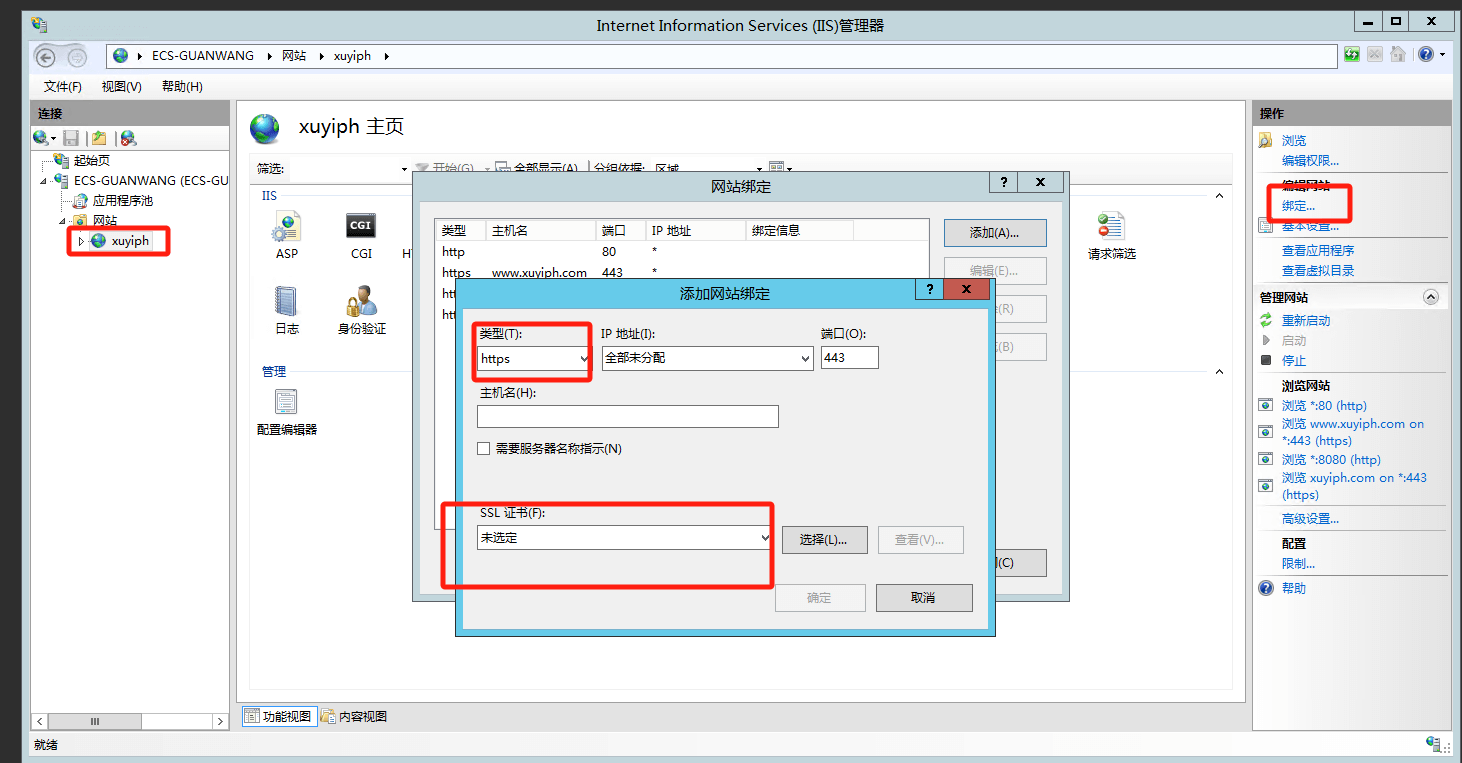Collapse the IIS feature group

[1219, 196]
